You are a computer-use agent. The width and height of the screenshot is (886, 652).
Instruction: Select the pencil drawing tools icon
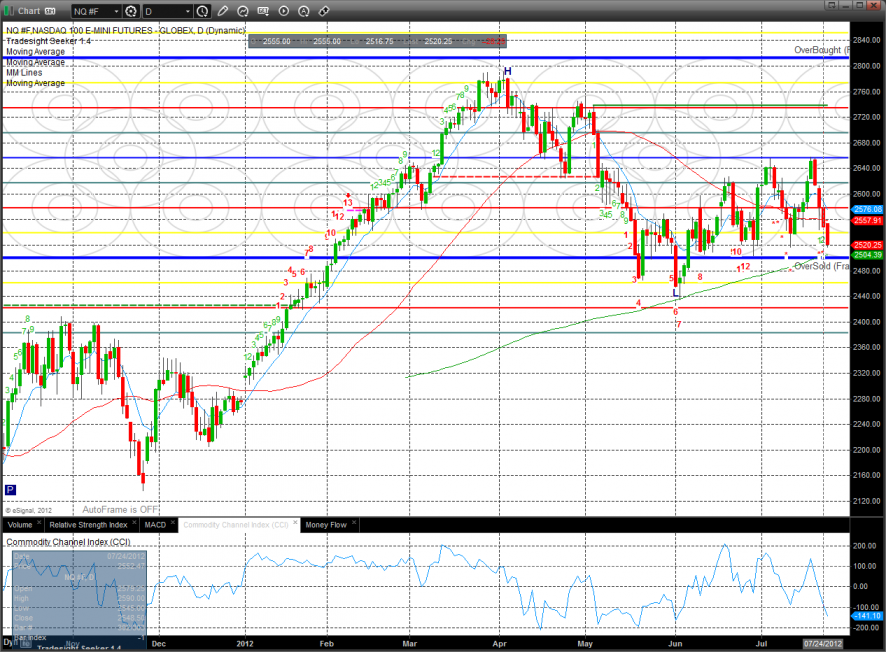pyautogui.click(x=223, y=11)
